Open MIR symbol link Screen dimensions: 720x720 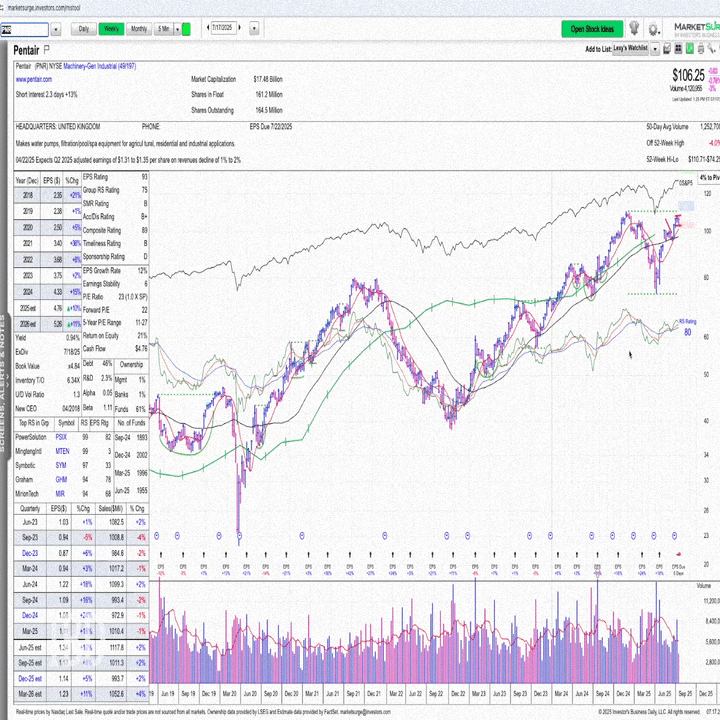(x=60, y=494)
